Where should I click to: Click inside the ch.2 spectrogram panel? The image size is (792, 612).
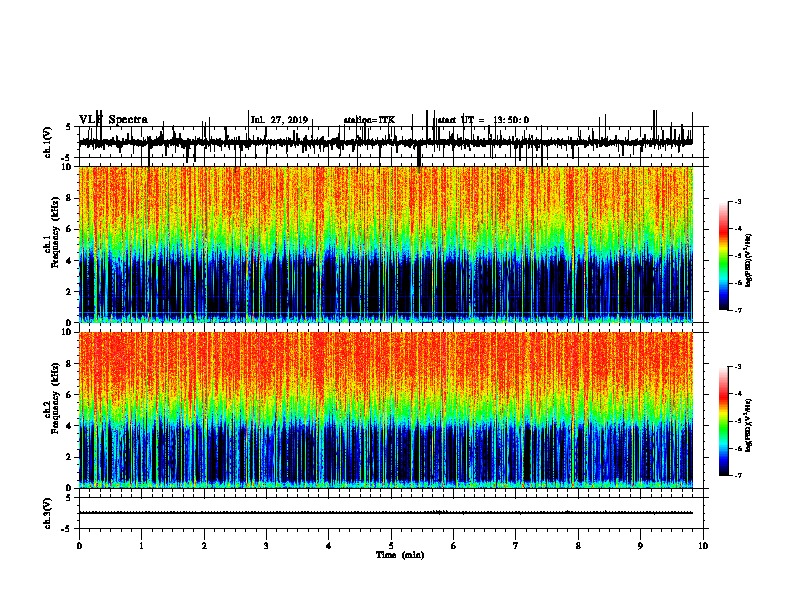pos(386,410)
